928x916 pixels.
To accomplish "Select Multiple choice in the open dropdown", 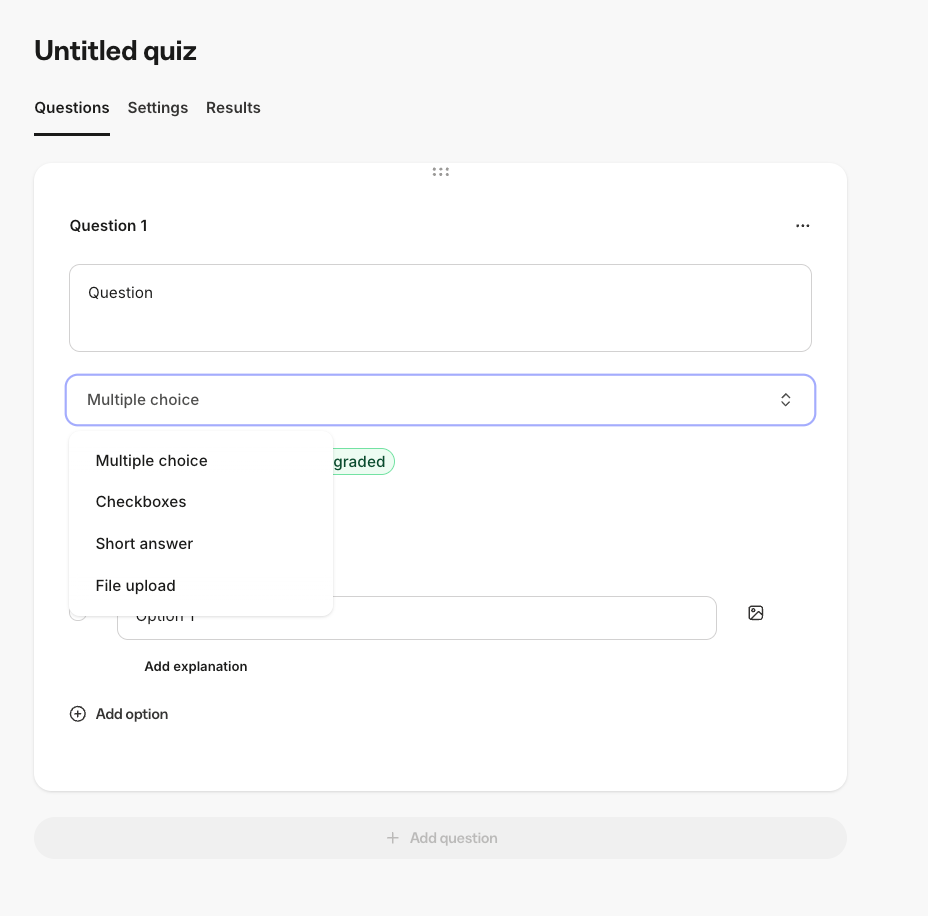I will 151,461.
